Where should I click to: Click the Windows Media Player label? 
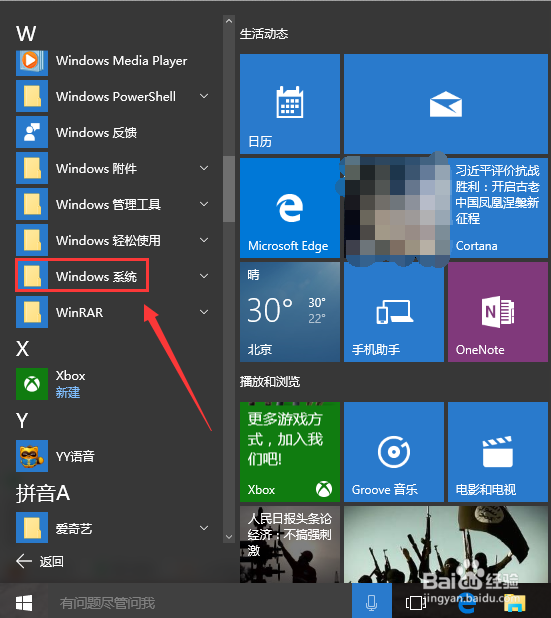pos(121,61)
